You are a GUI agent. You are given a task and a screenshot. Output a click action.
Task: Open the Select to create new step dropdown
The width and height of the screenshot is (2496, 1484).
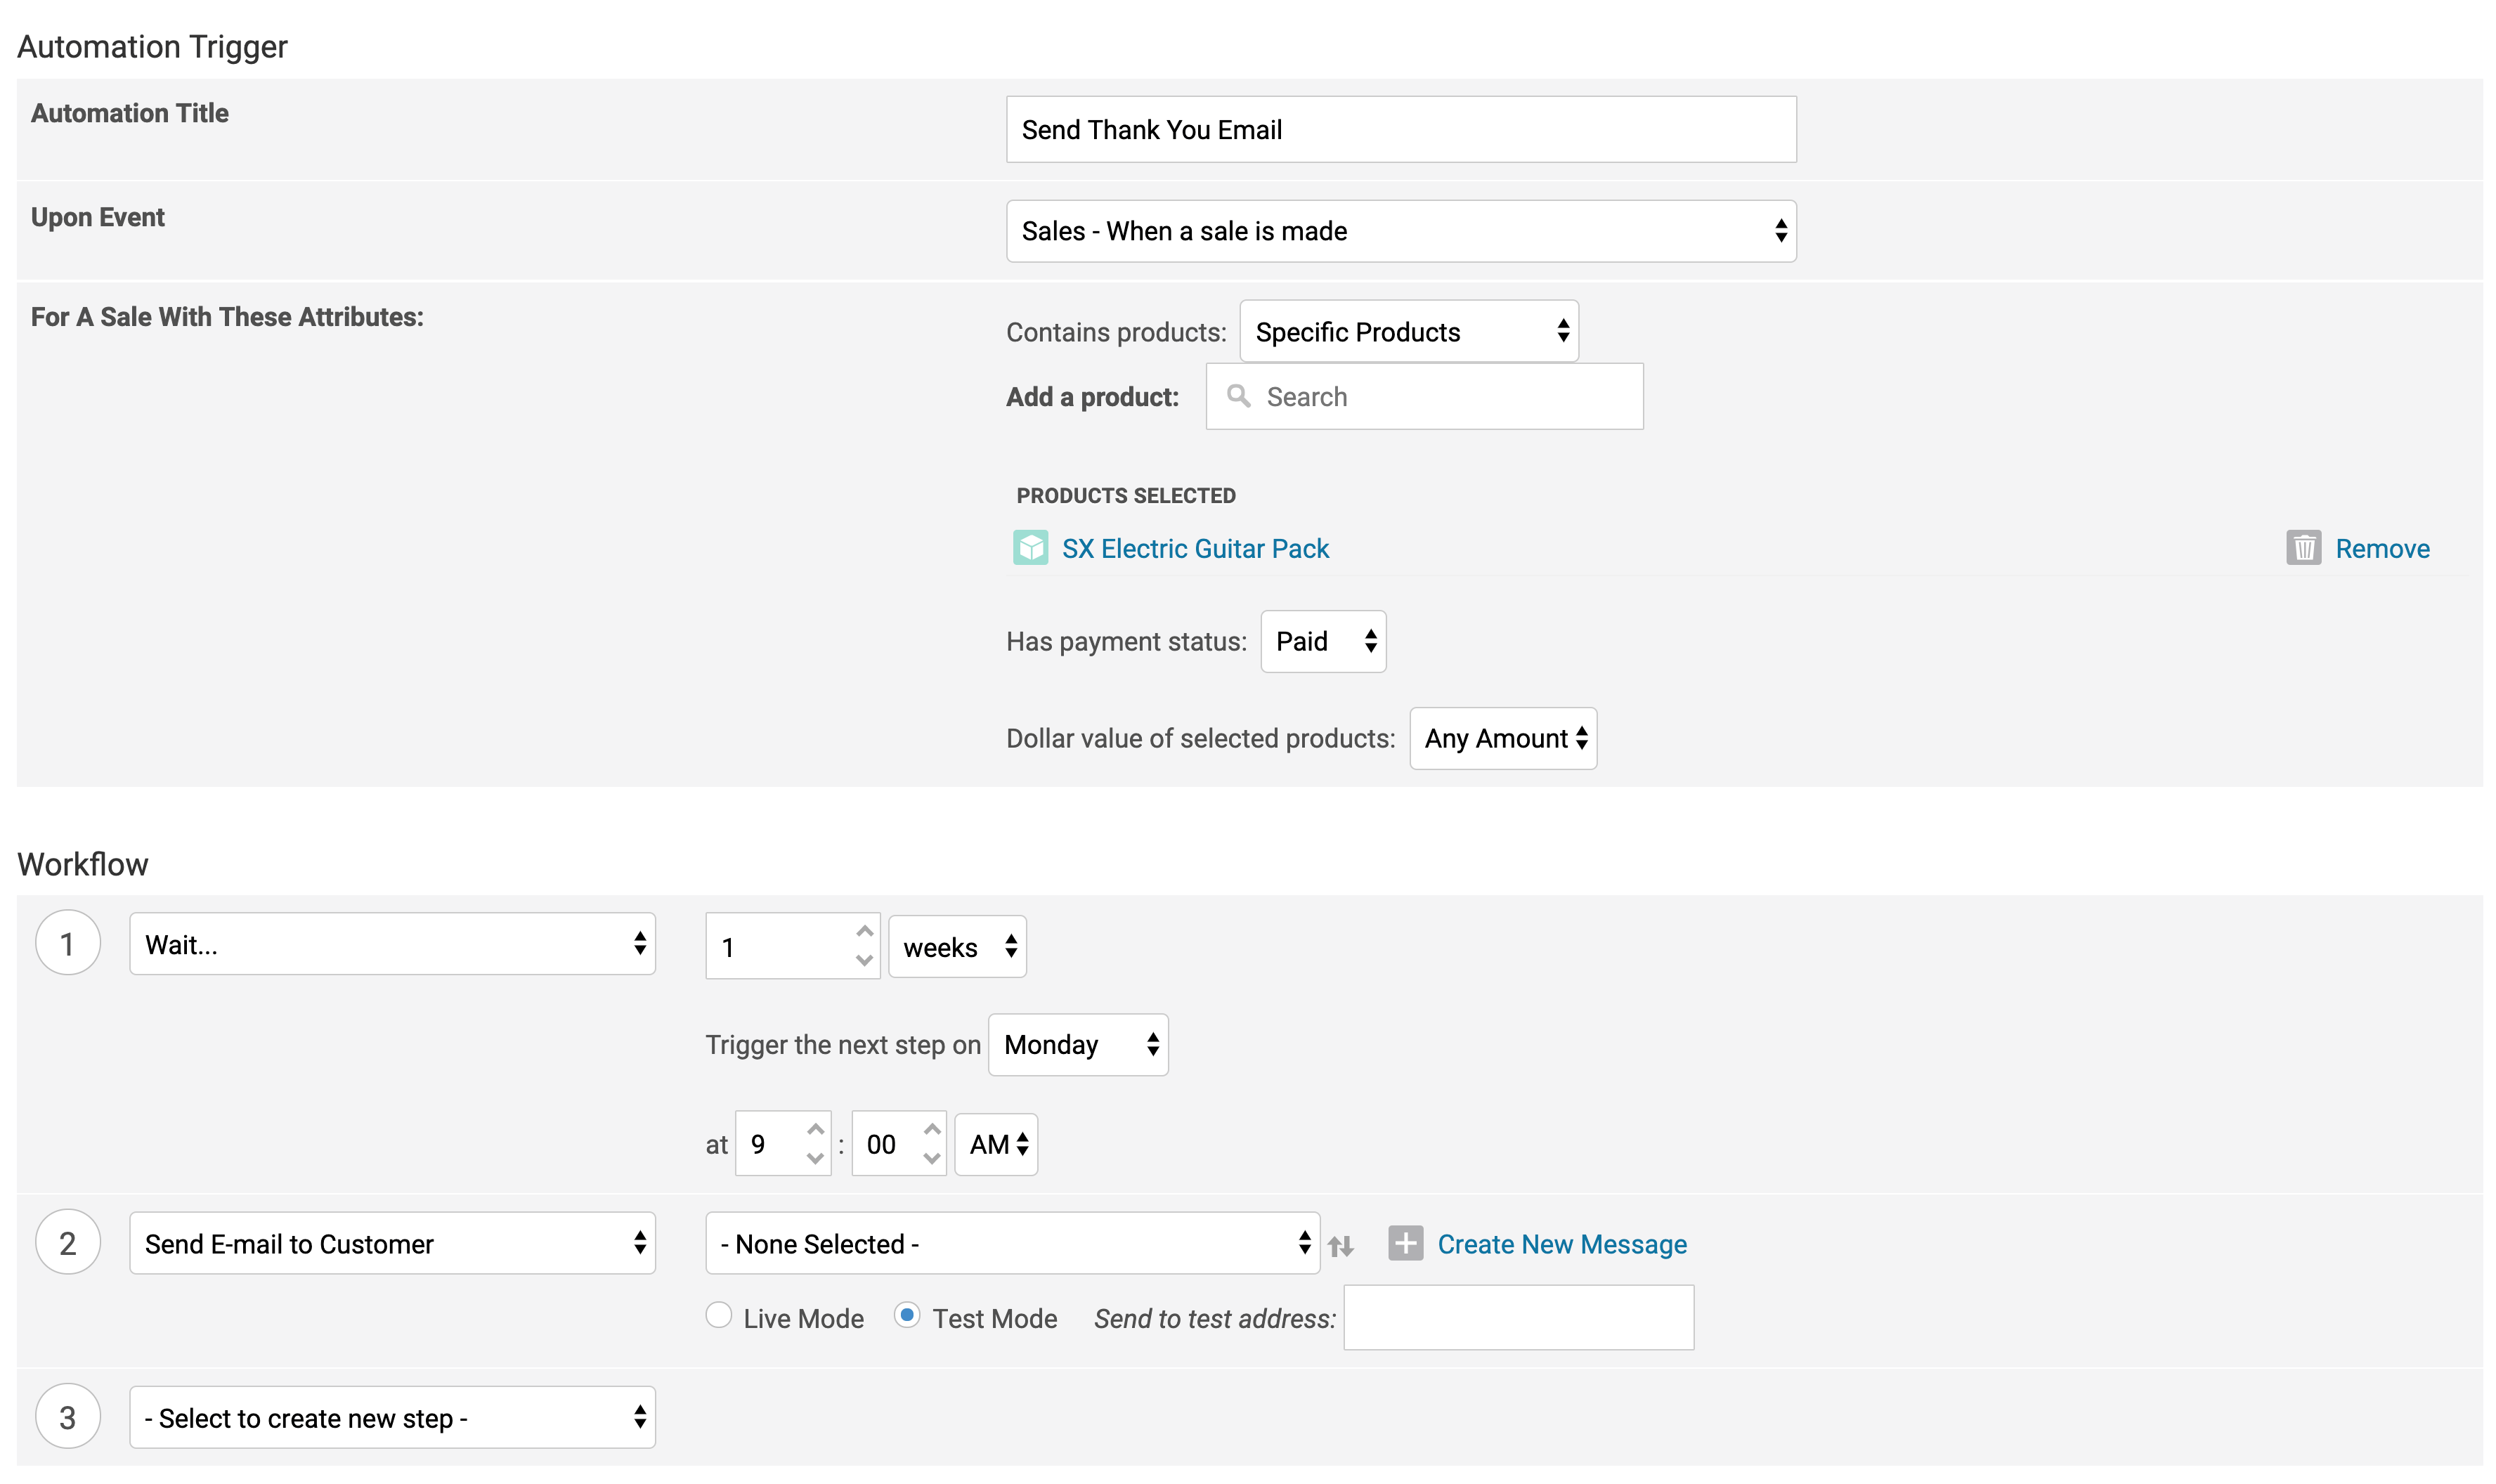click(392, 1417)
